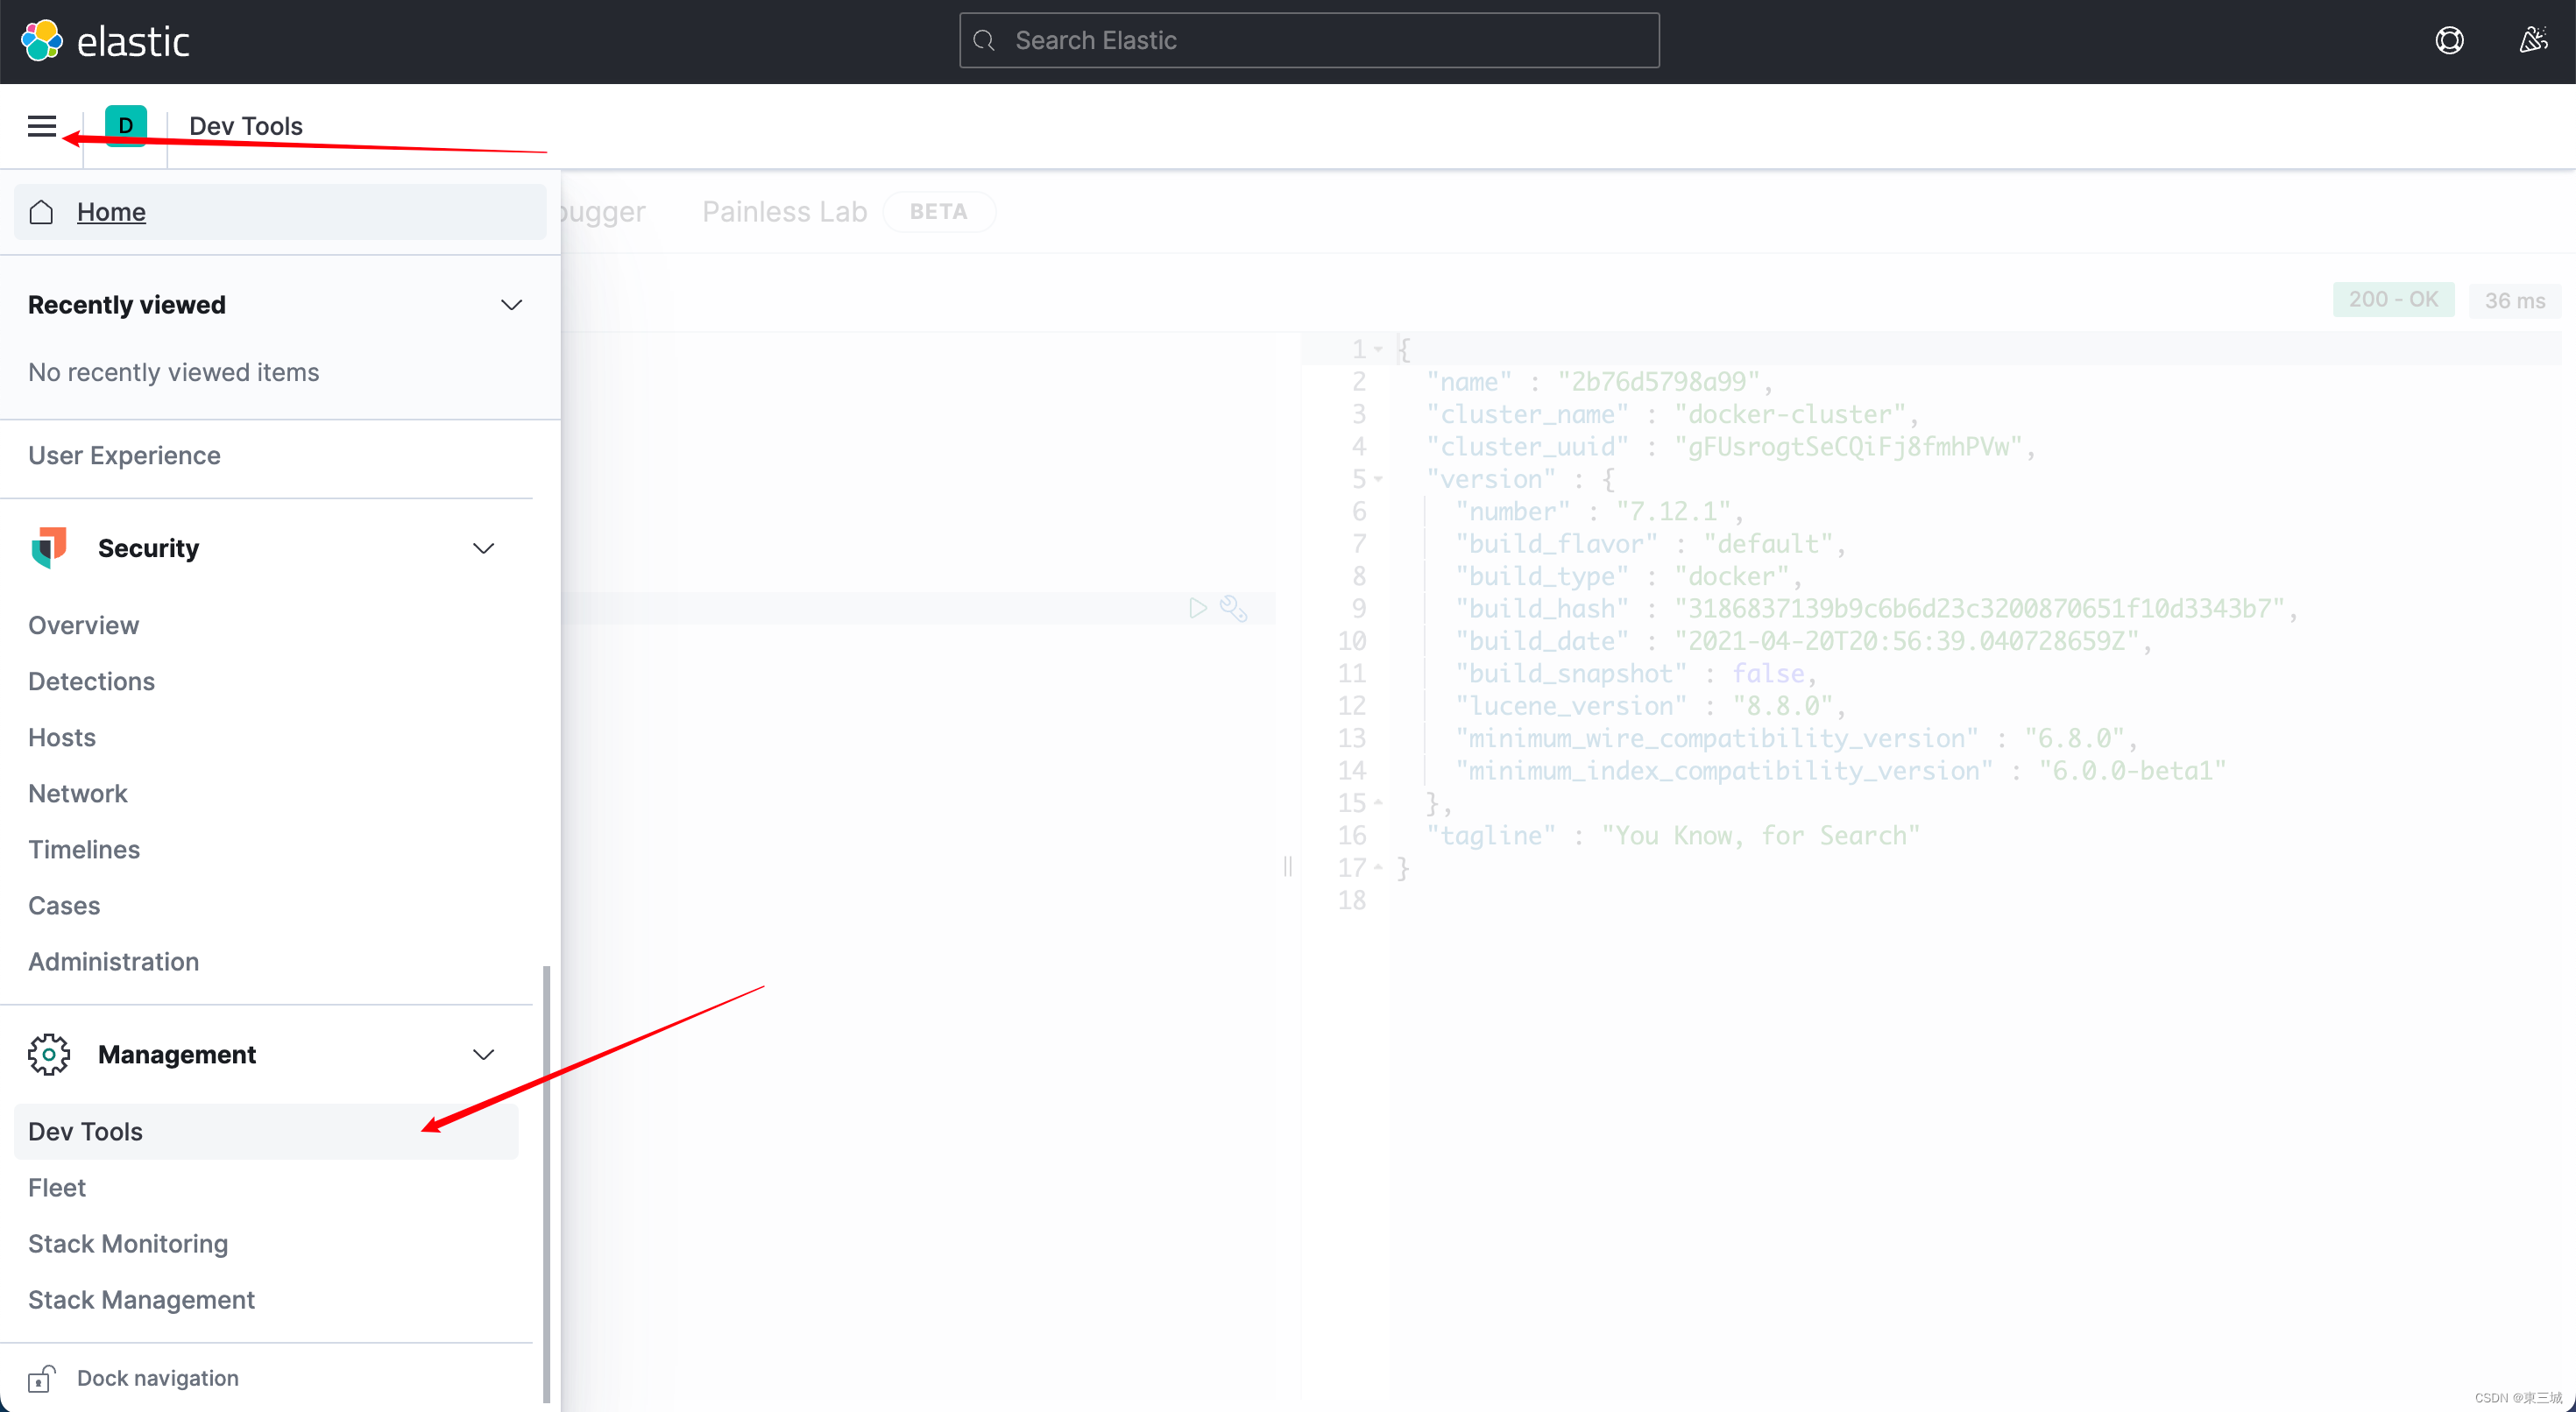Screen dimensions: 2576x1412
Task: Open Hosts in Security
Action: pos(62,737)
